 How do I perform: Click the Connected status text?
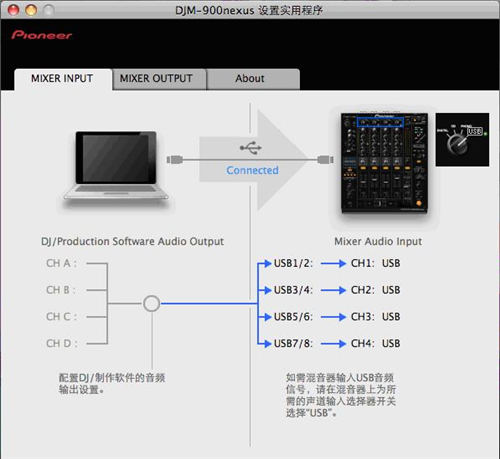(x=252, y=170)
